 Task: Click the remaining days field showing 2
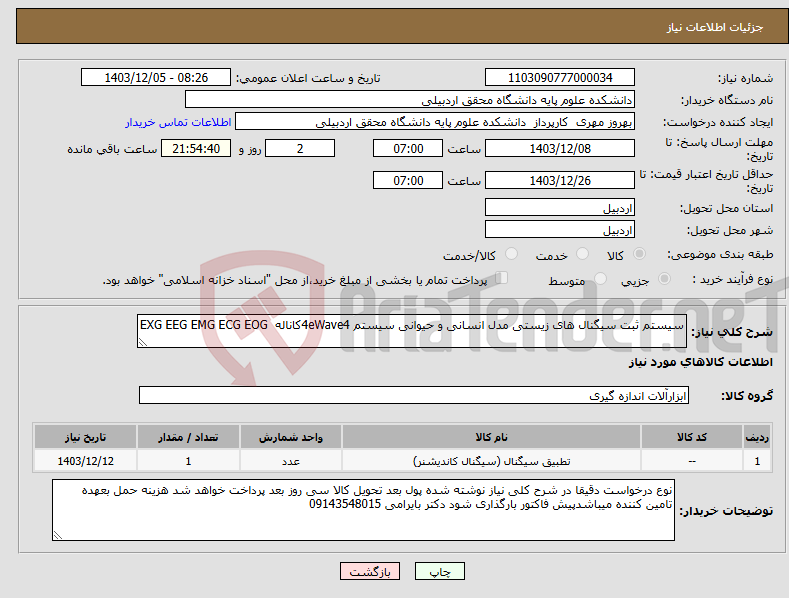300,148
